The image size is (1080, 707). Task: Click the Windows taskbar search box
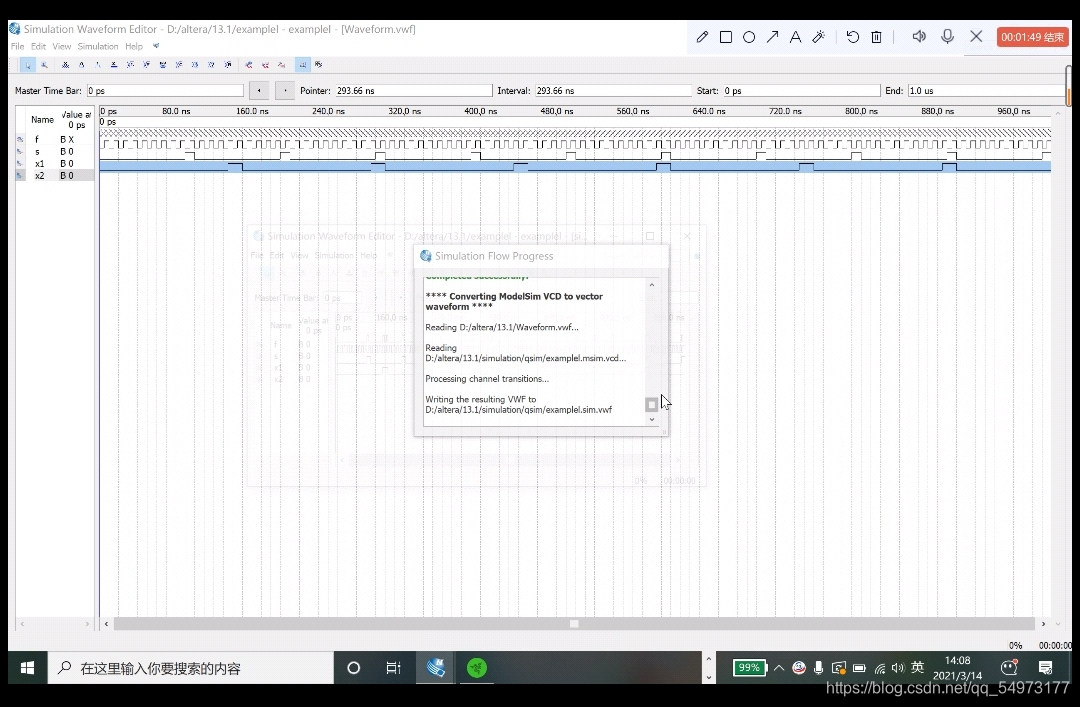pos(191,668)
